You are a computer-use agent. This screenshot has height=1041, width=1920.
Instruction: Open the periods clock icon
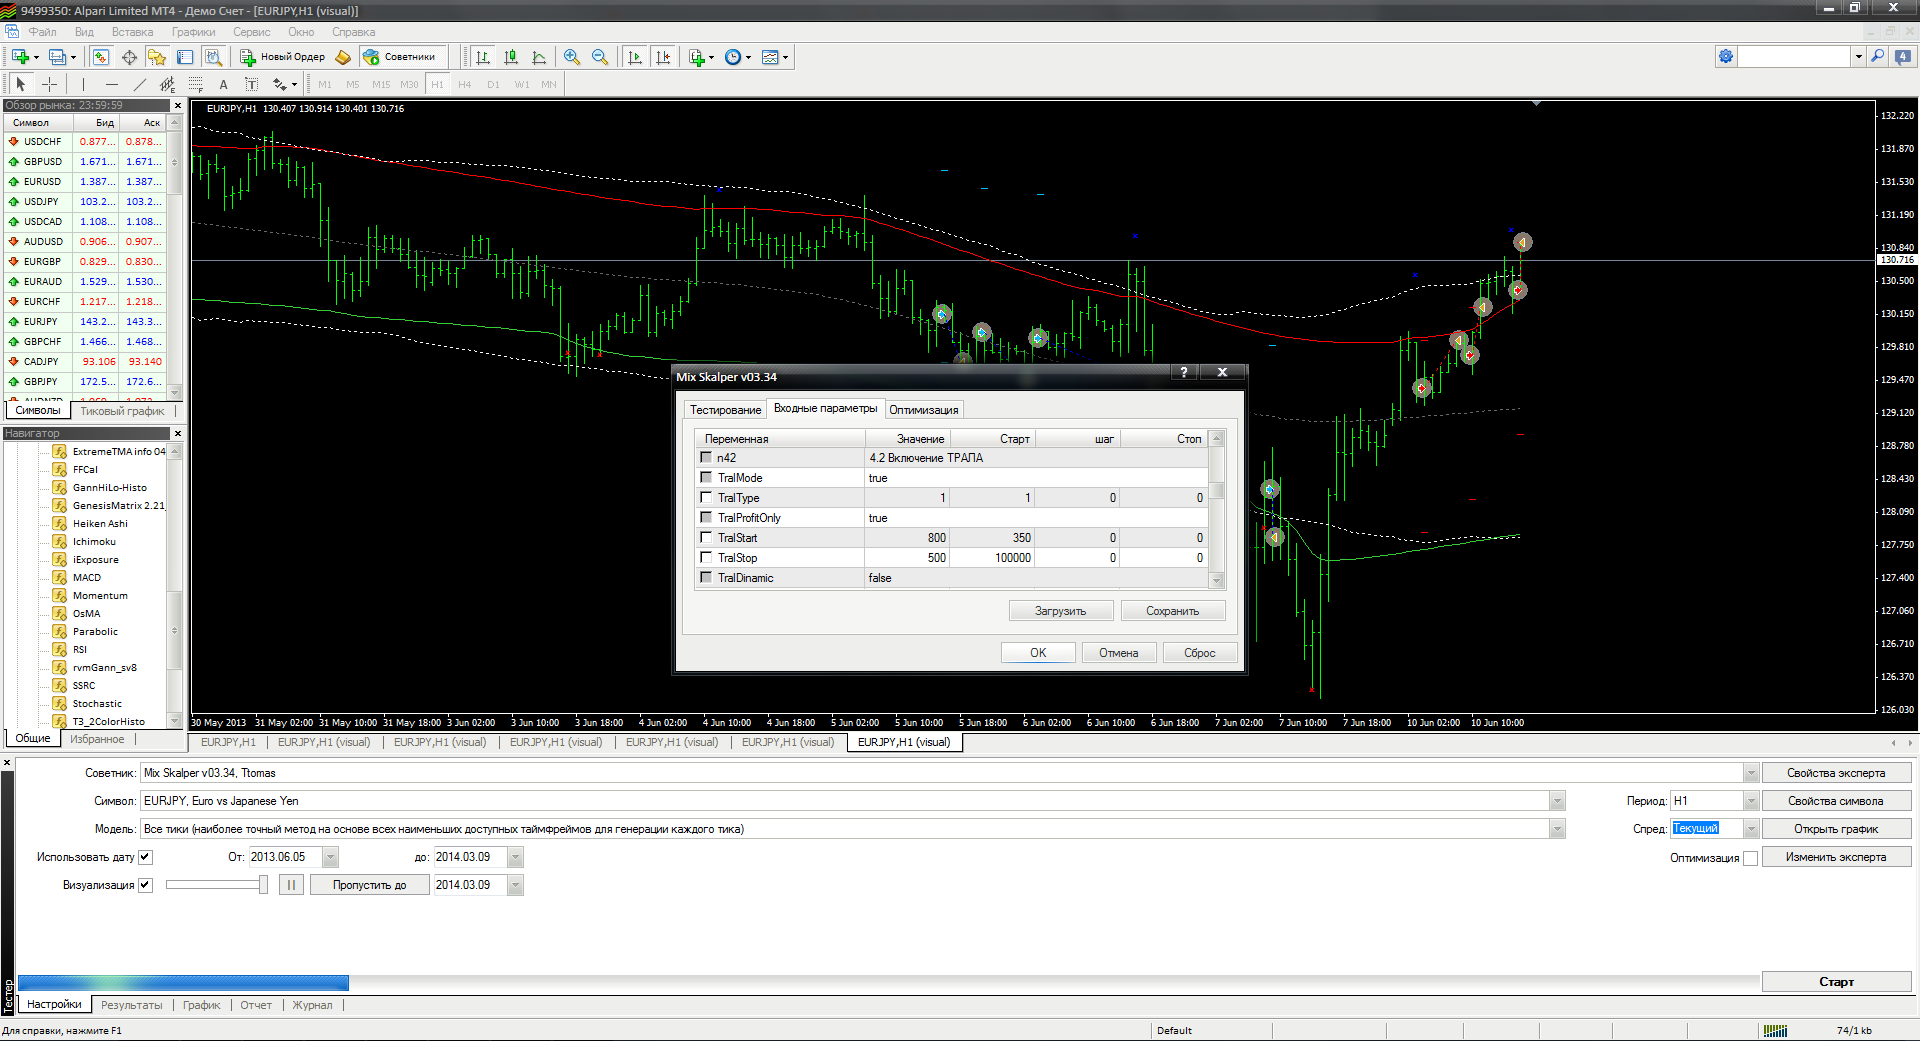tap(733, 57)
